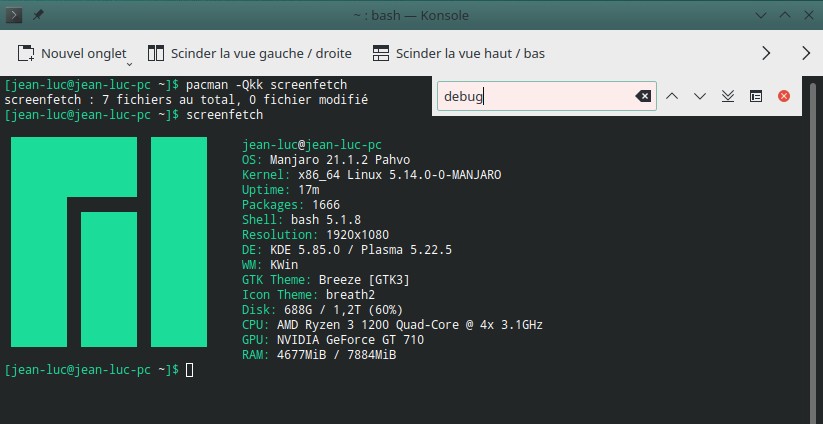Click the 'Shell: bash 5.1.8' line
The image size is (823, 424).
301,219
